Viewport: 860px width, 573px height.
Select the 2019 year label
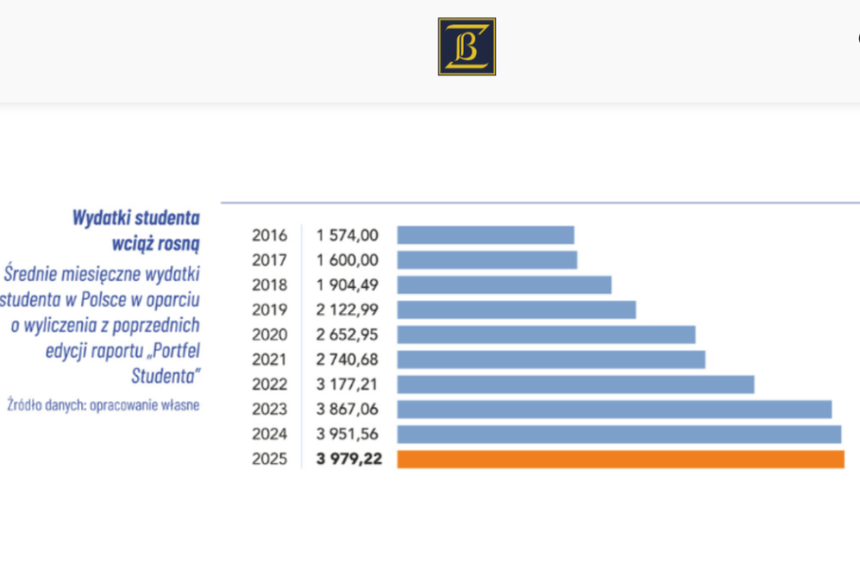click(x=269, y=310)
